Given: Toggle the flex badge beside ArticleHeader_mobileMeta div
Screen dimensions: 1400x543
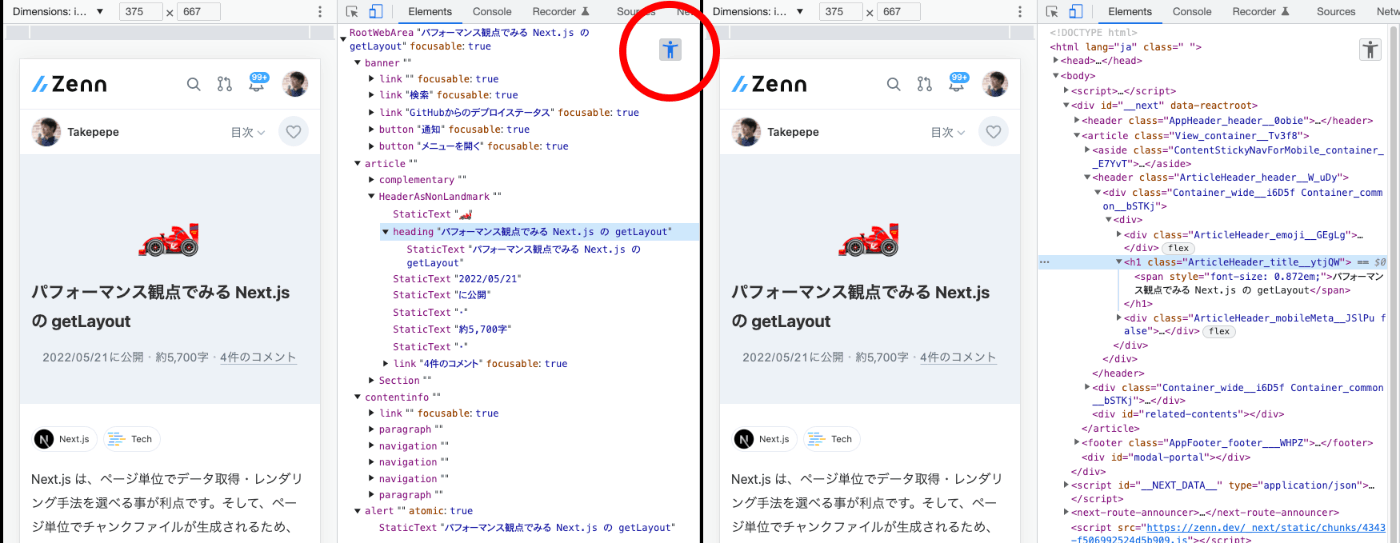Looking at the screenshot, I should [x=1217, y=331].
